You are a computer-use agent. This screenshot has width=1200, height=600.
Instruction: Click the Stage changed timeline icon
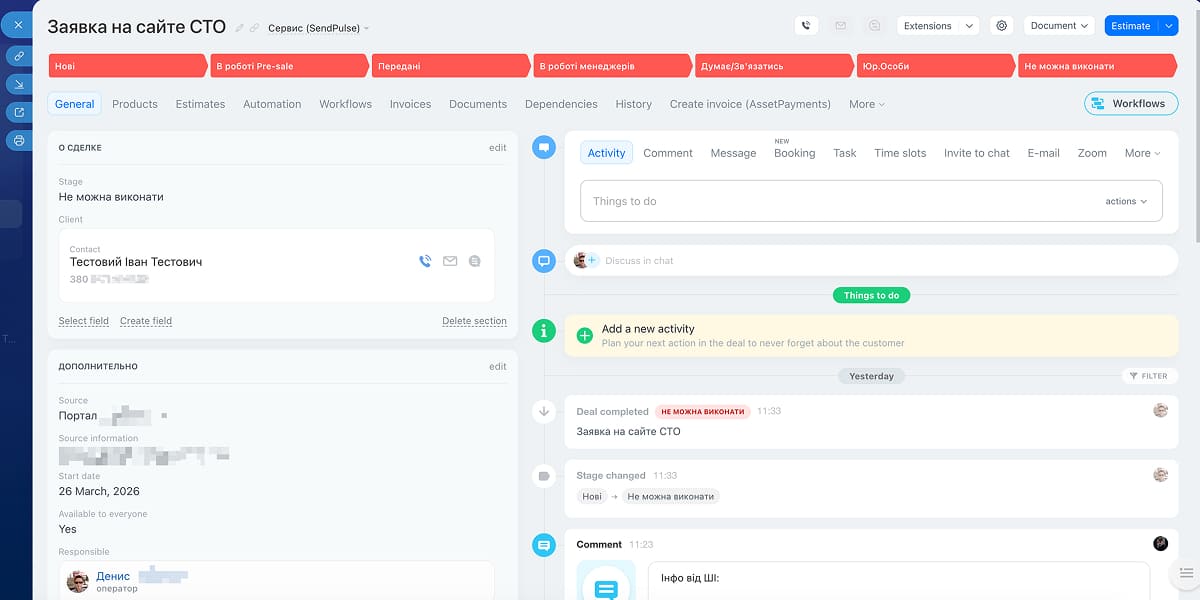click(544, 476)
